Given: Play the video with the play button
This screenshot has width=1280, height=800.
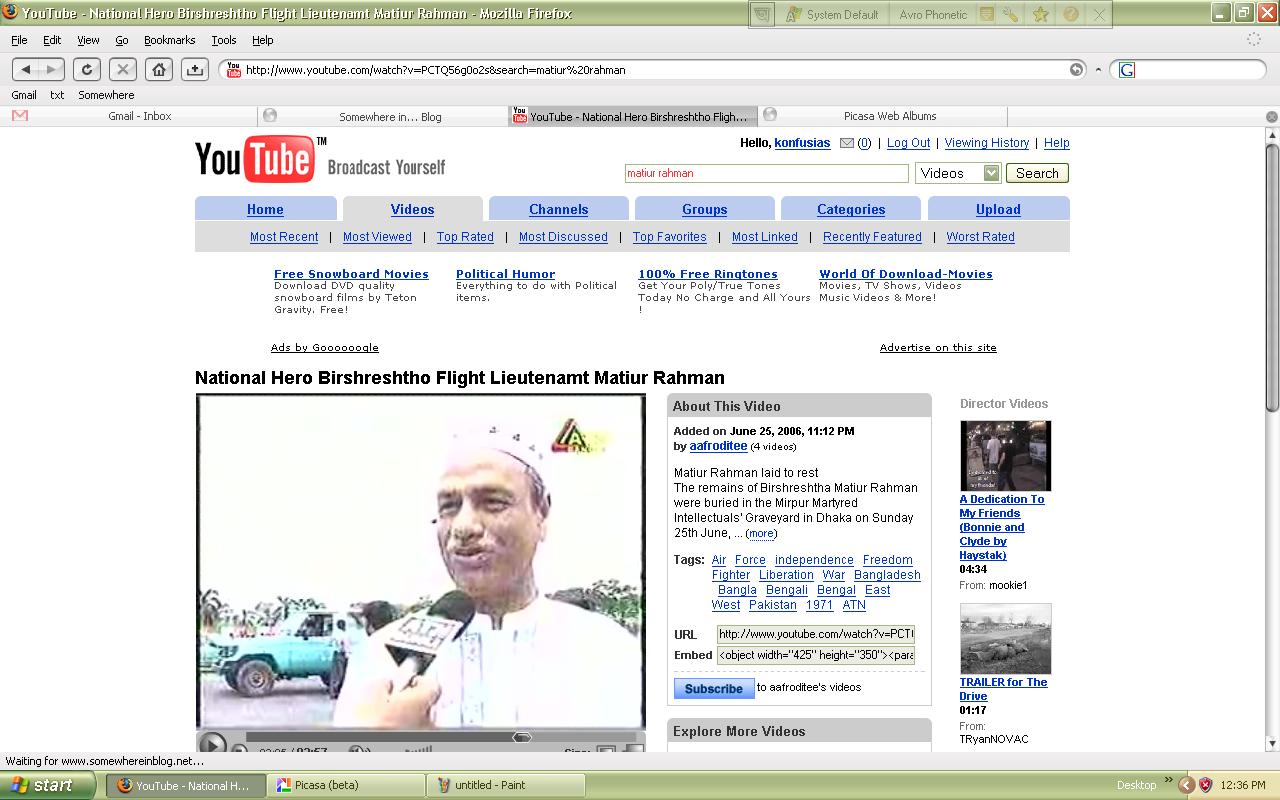Looking at the screenshot, I should pos(212,744).
